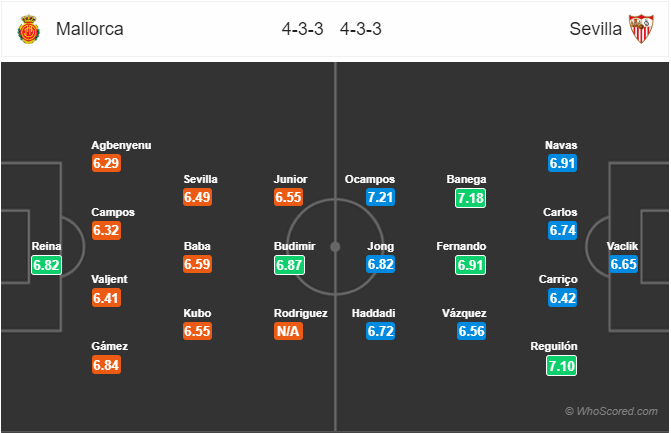Image resolution: width=671 pixels, height=433 pixels.
Task: Select Banega's 7.18 rating badge
Action: (x=470, y=198)
